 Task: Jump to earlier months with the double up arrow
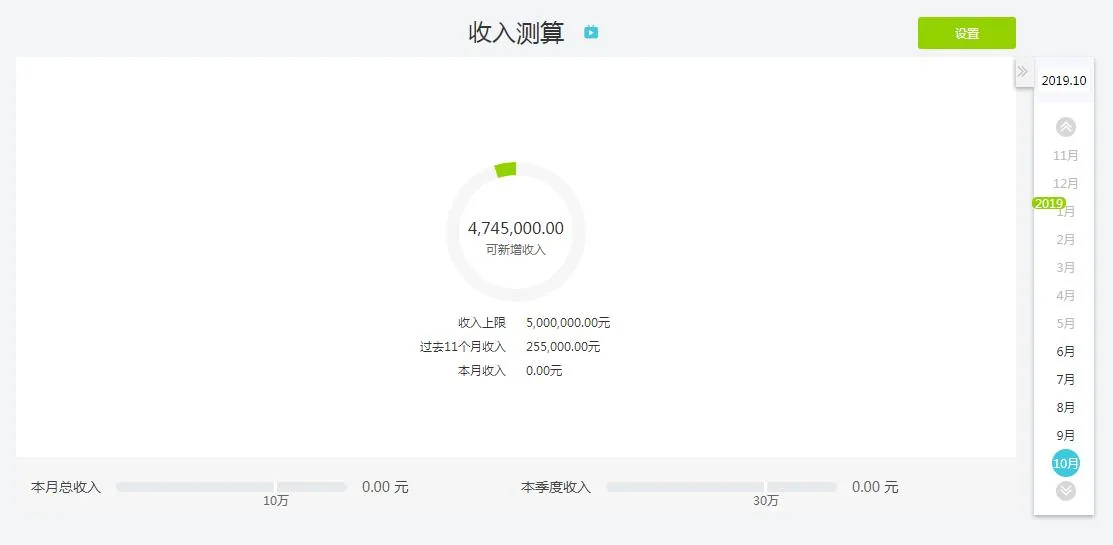1065,127
